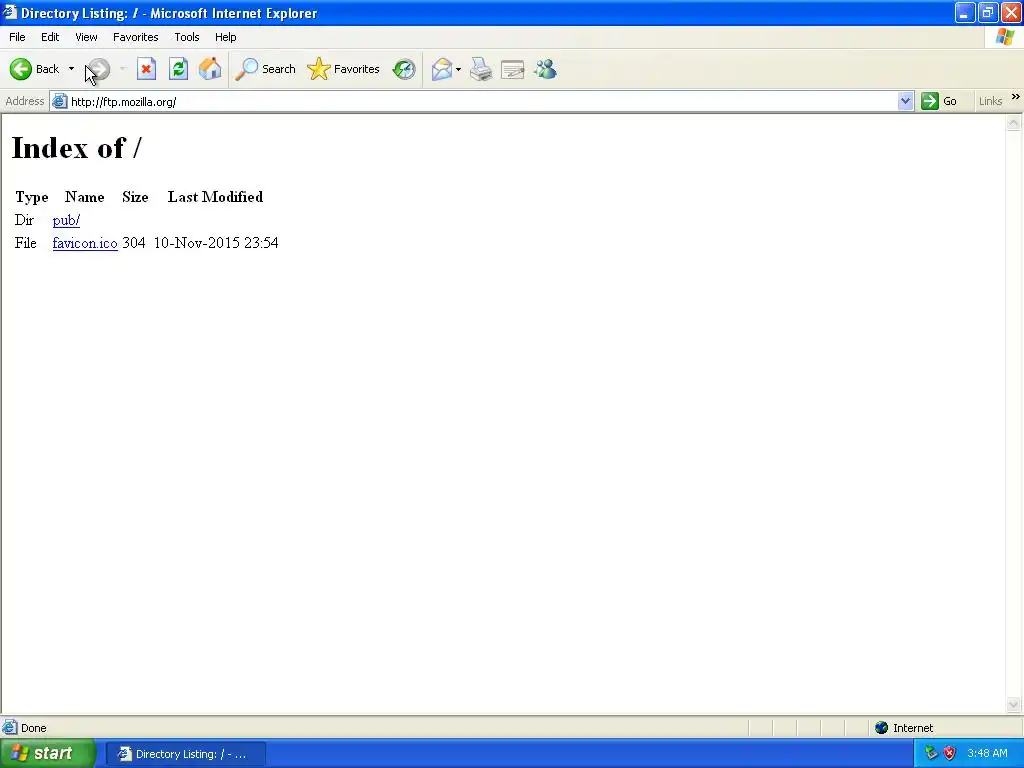Viewport: 1024px width, 768px height.
Task: Click the green Back arrow button
Action: pos(21,69)
